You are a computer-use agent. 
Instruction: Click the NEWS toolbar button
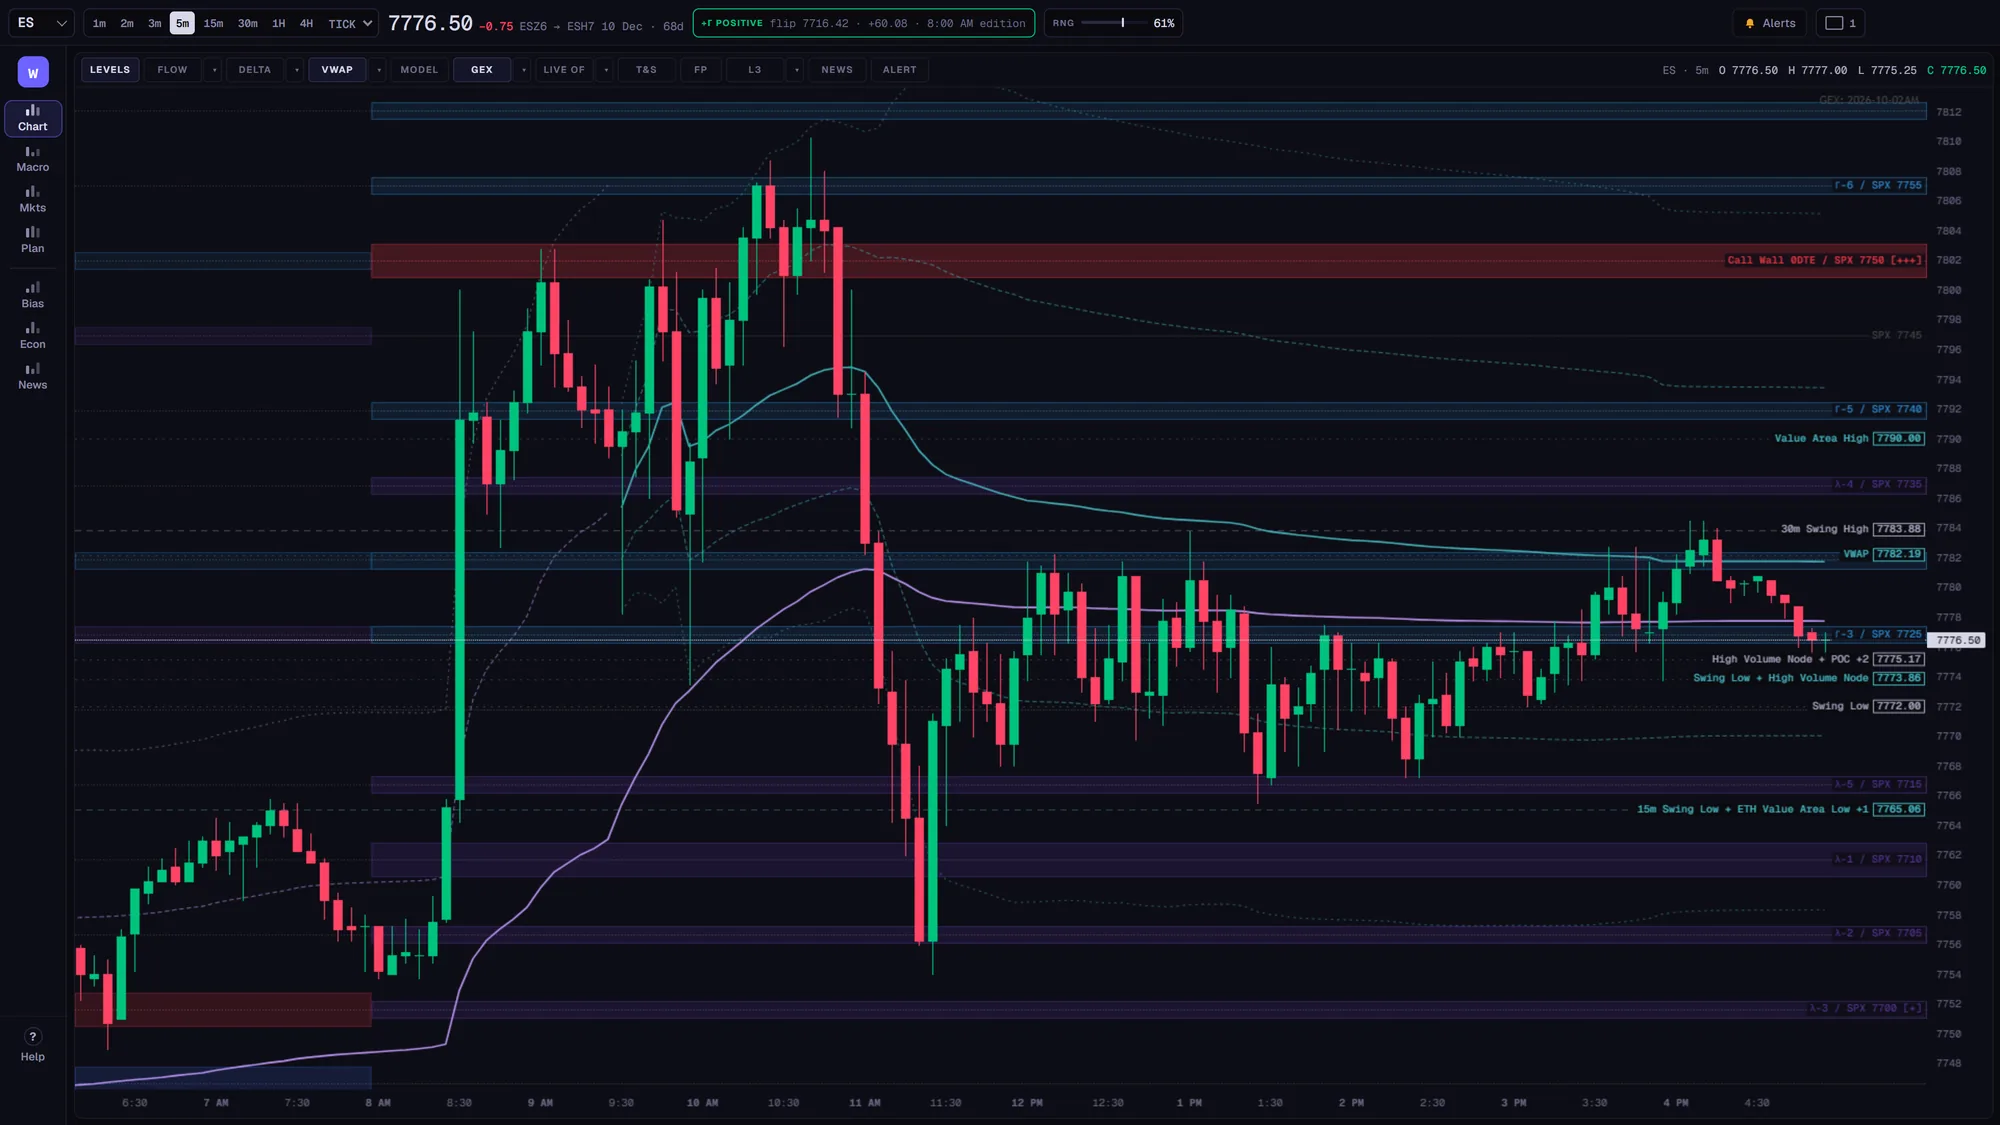(x=837, y=70)
